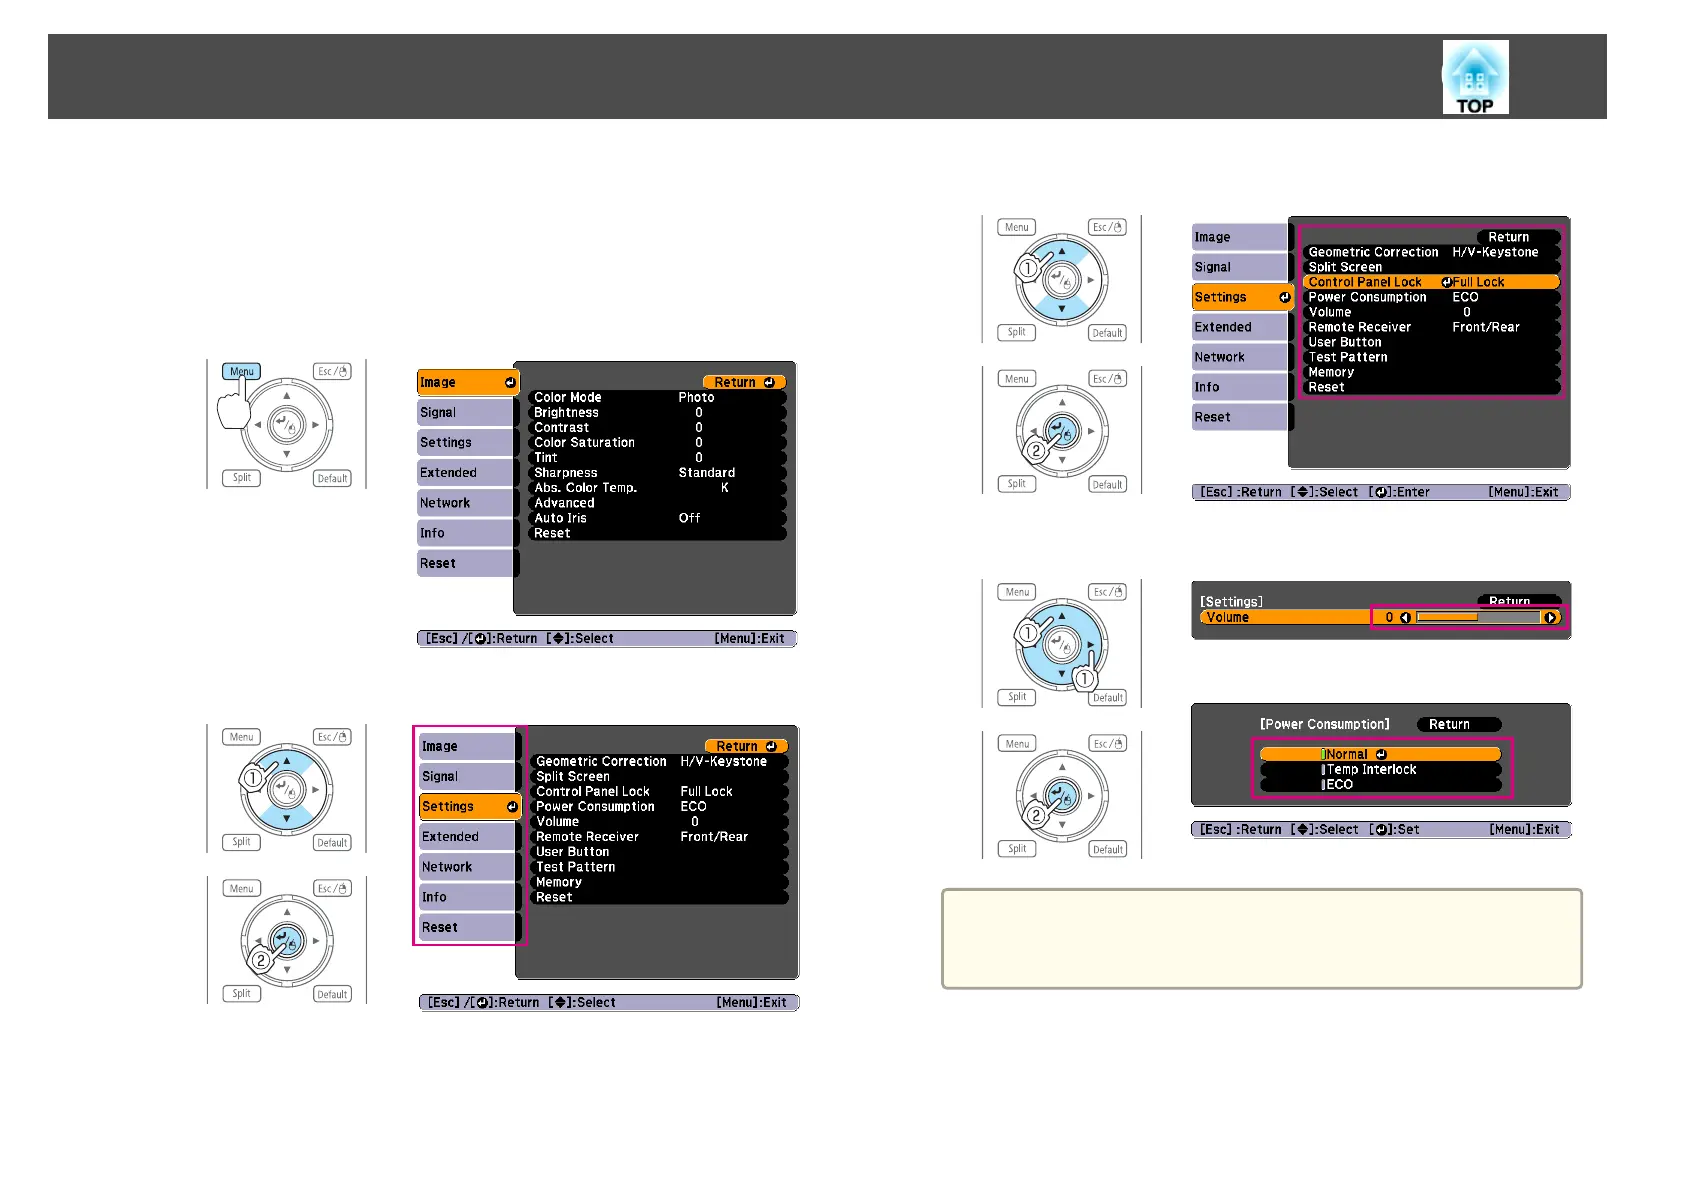Click the Color Mode row showing Photo
The image size is (1684, 1190).
[x=658, y=398]
